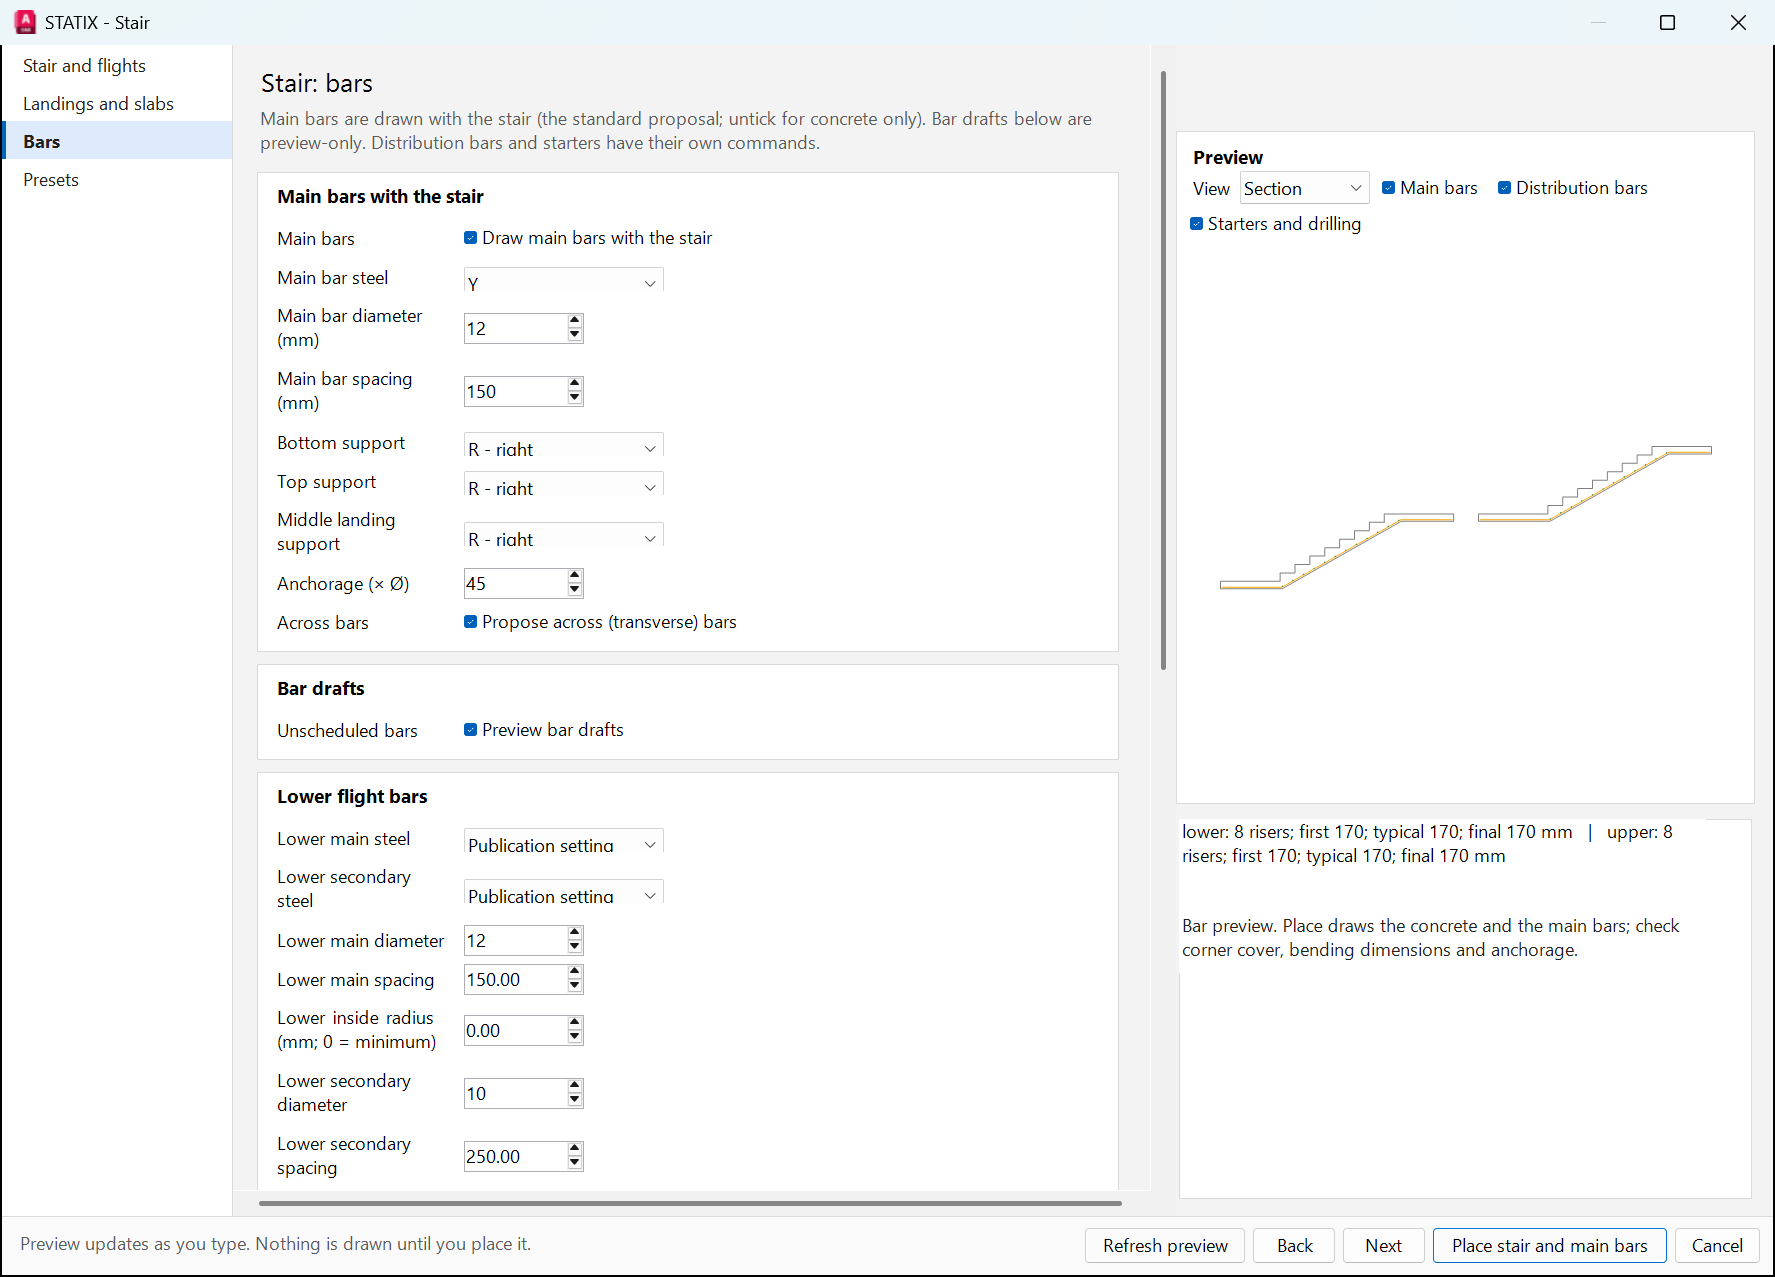This screenshot has height=1277, width=1775.
Task: Click the Next button
Action: (1384, 1245)
